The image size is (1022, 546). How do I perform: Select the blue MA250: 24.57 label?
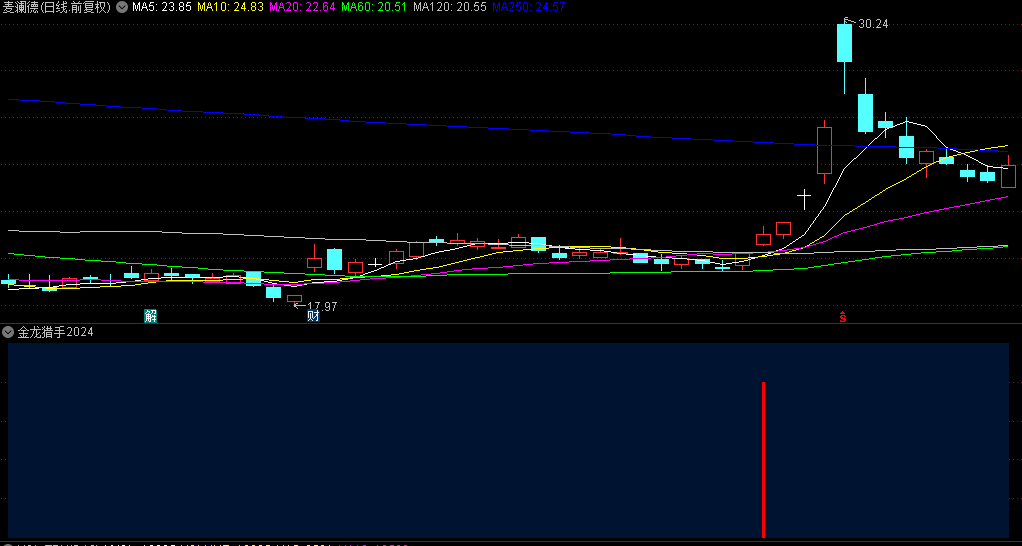(529, 7)
